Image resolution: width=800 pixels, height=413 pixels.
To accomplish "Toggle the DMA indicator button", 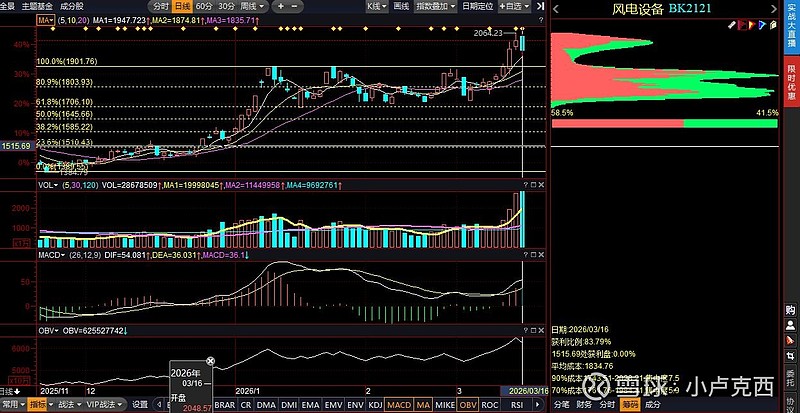I will coord(266,405).
